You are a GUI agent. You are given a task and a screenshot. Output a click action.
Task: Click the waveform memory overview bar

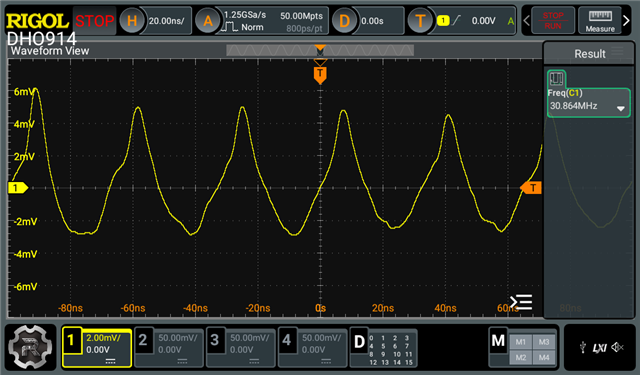(320, 50)
